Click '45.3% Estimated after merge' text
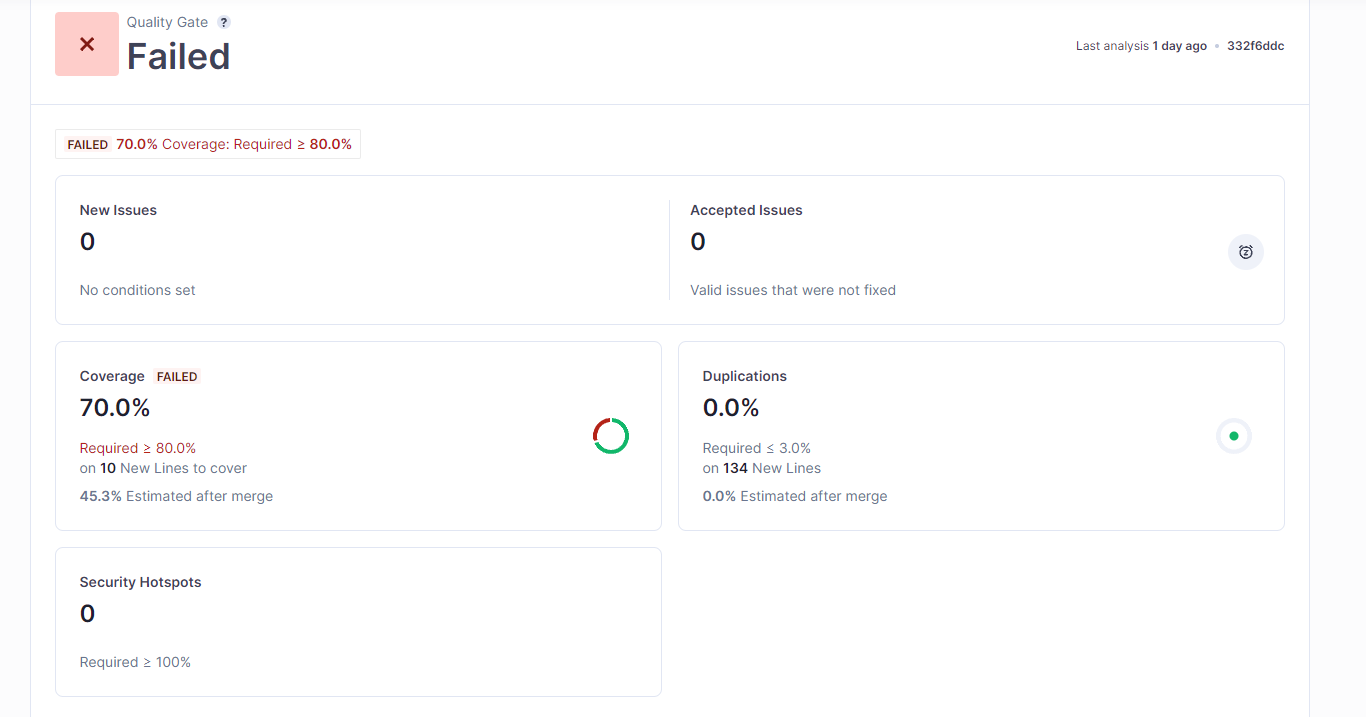This screenshot has height=717, width=1366. 176,496
